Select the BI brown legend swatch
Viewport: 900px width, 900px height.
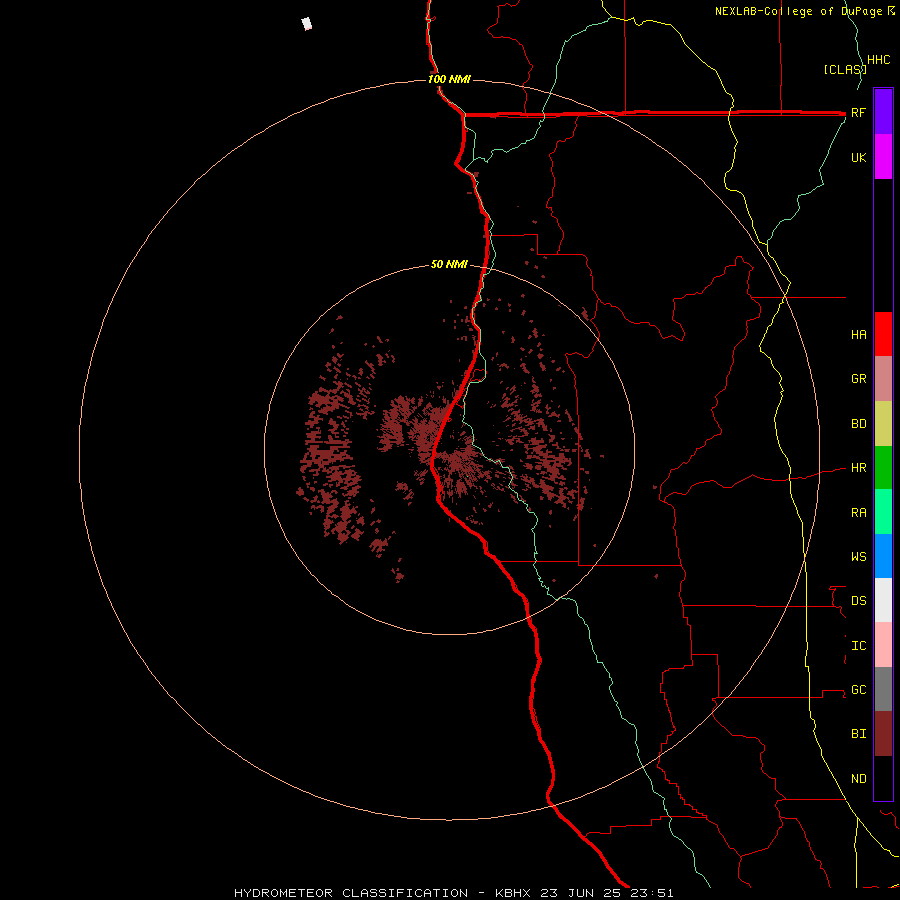[x=883, y=734]
